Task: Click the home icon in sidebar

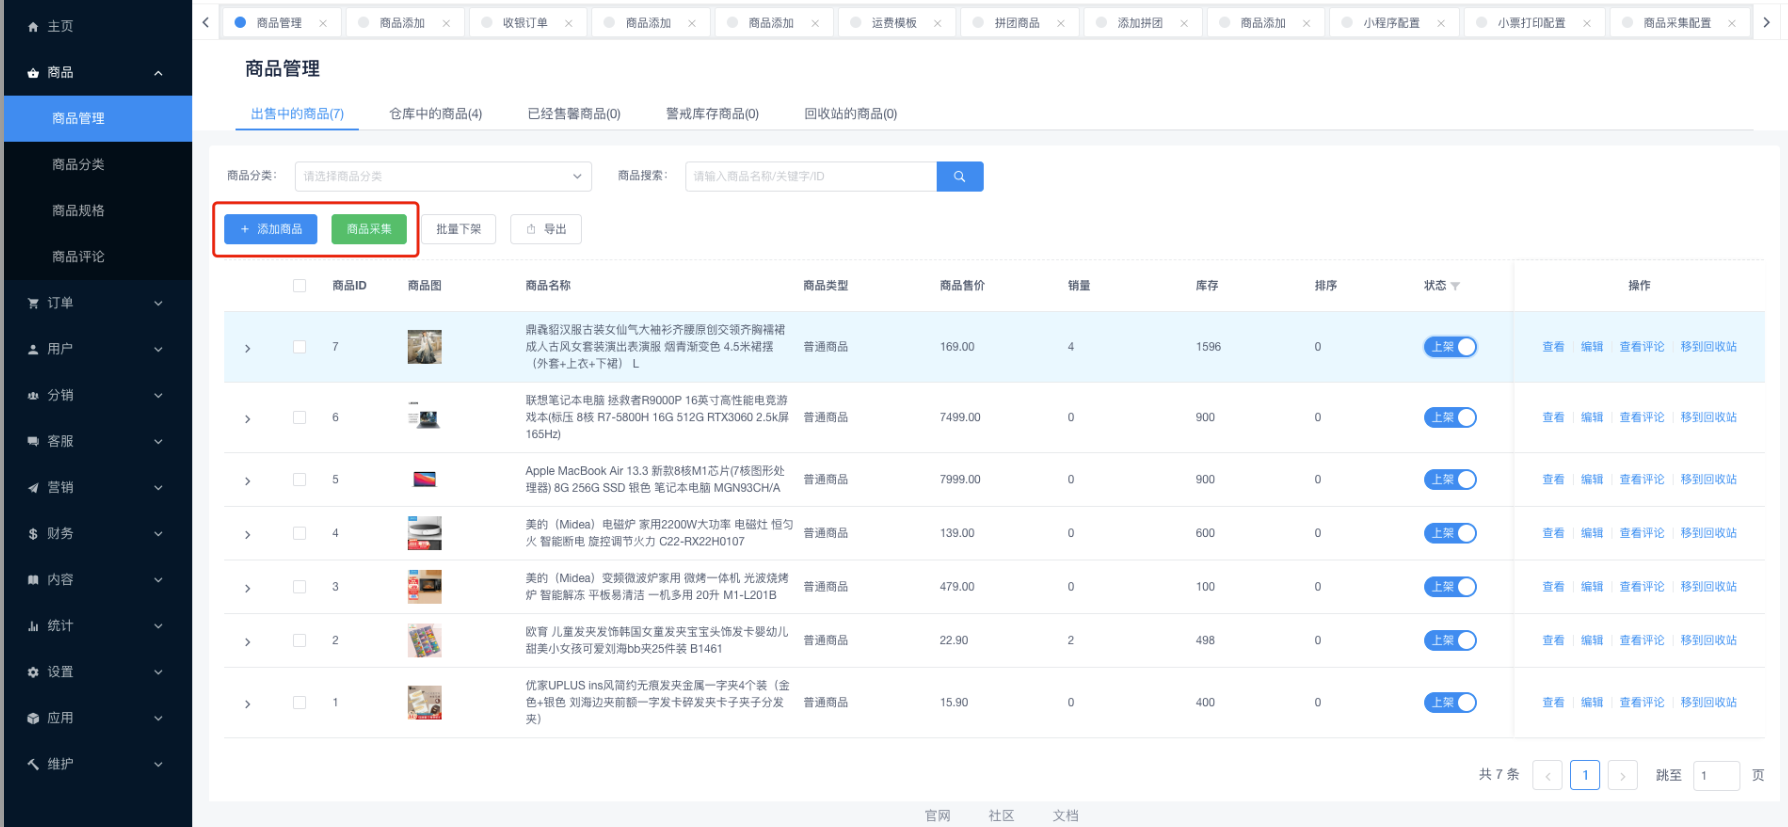Action: click(x=33, y=27)
